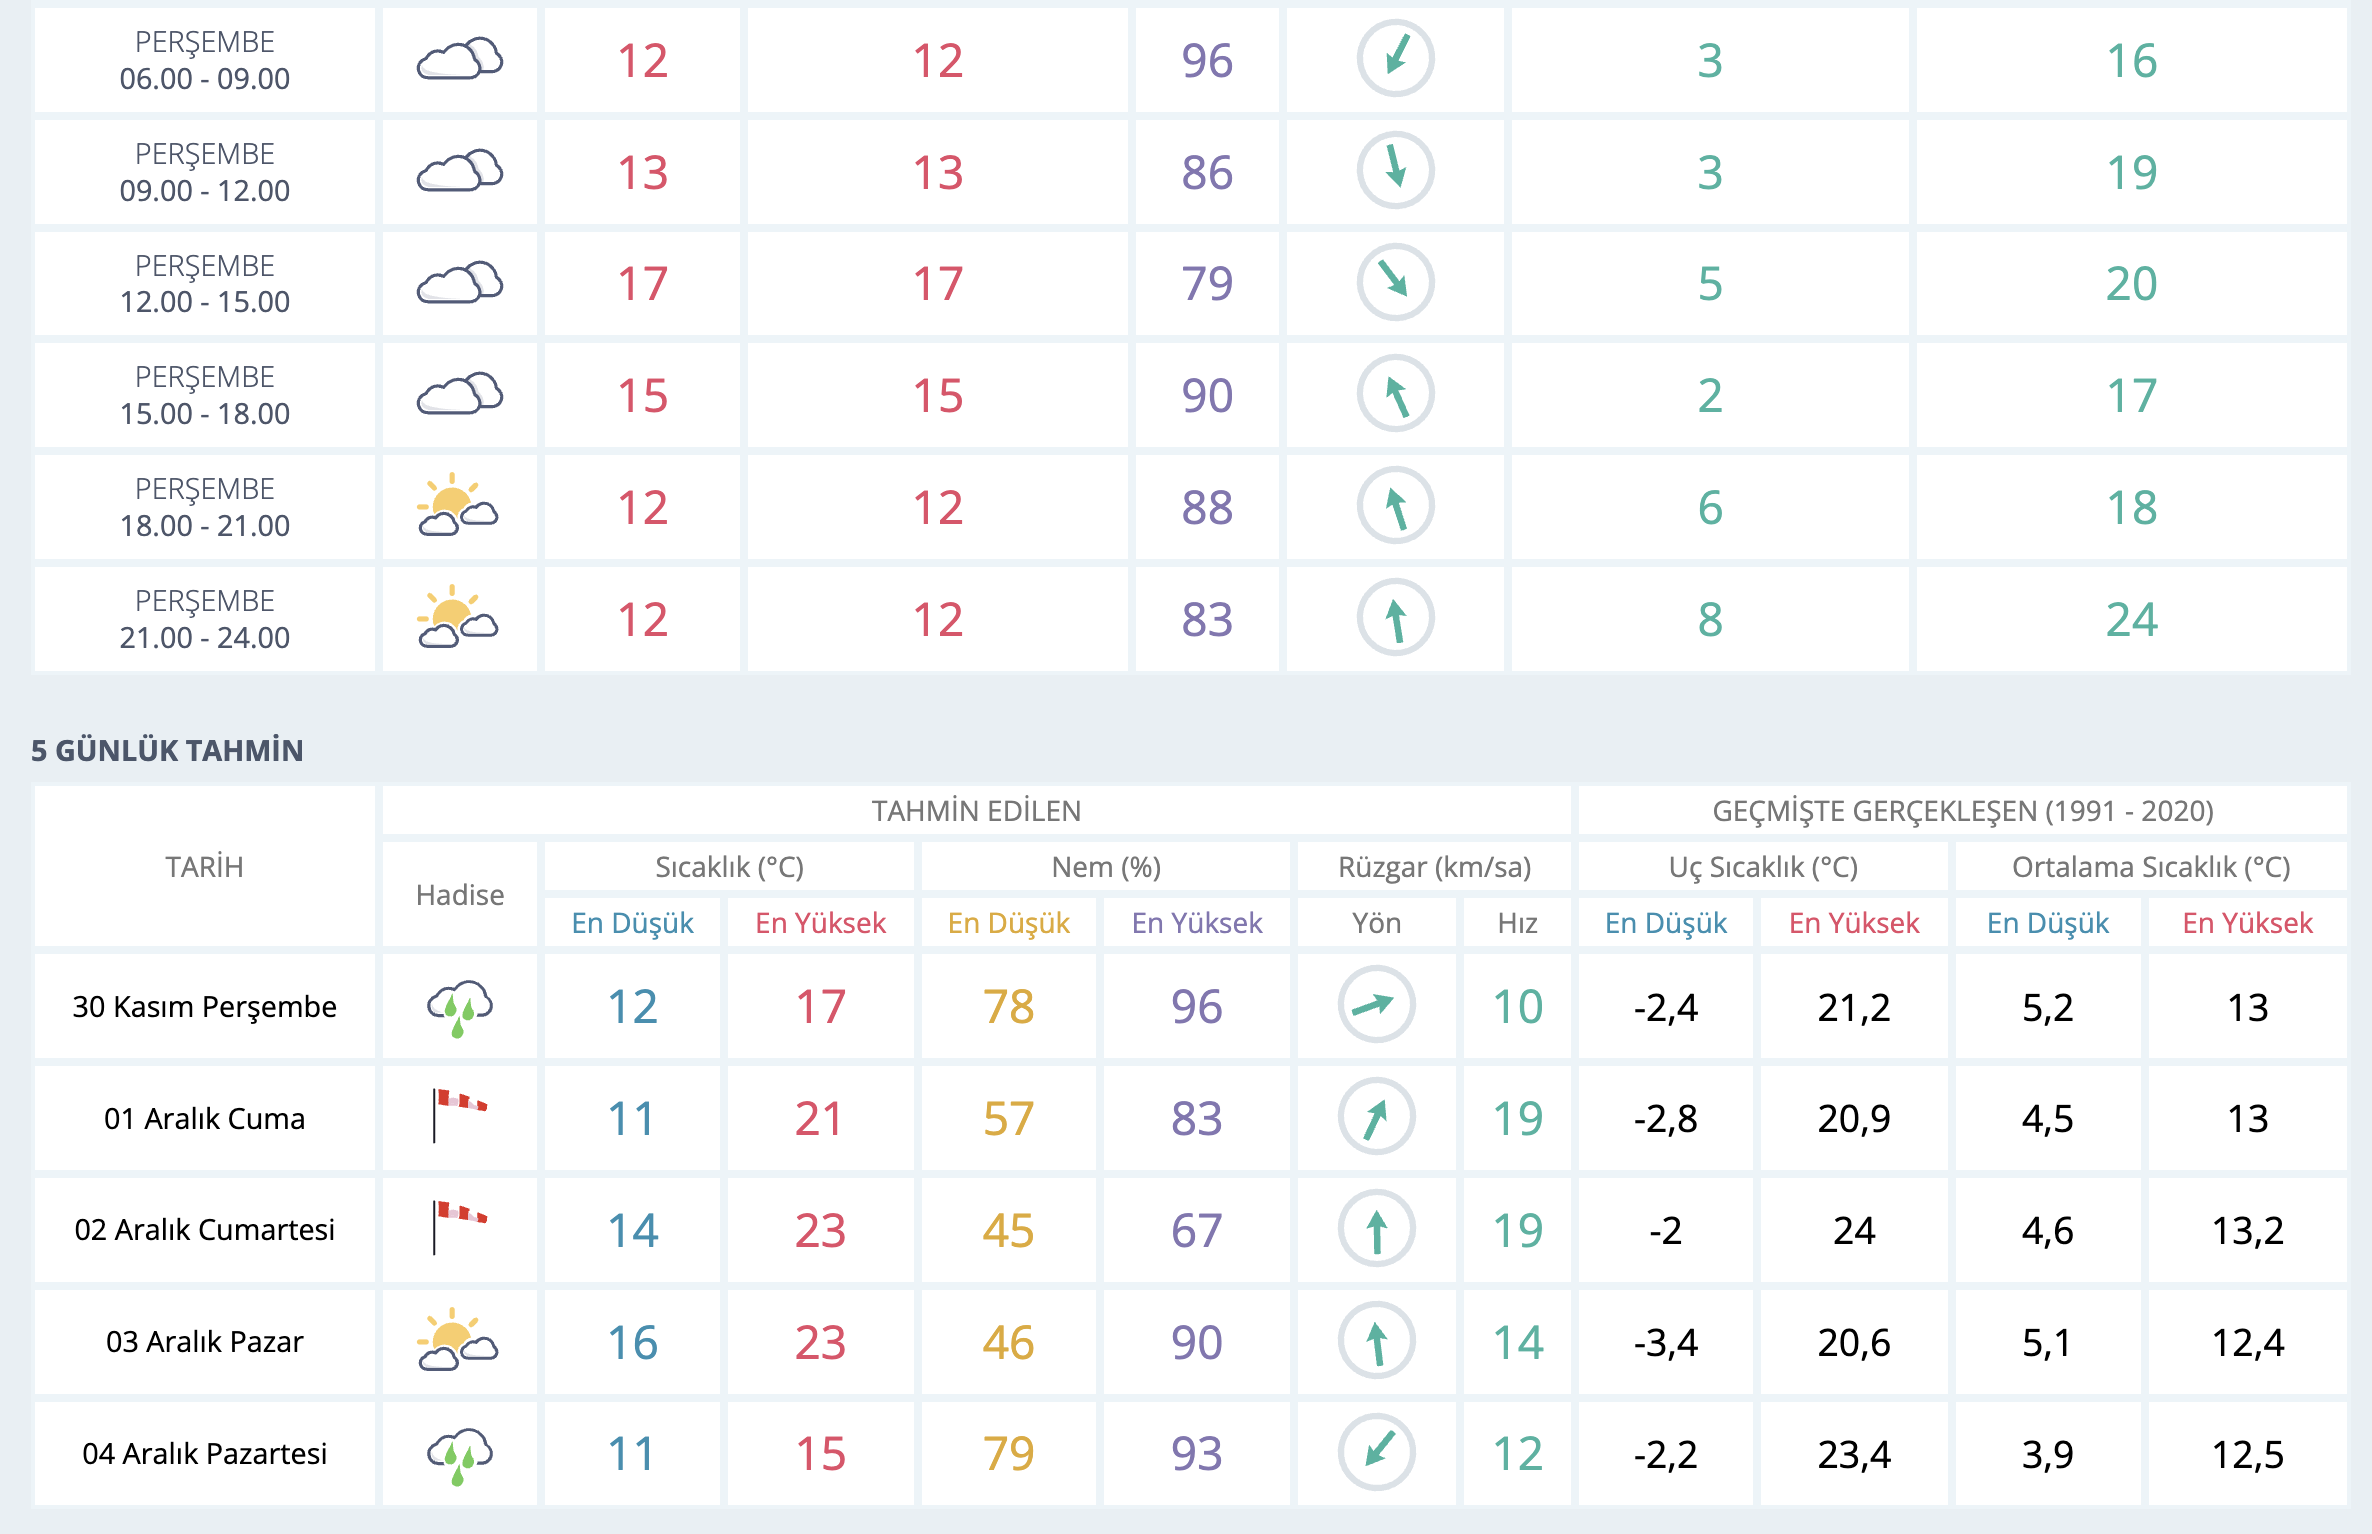Click the partly sunny icon for 03 Aralık Pazar
Screen dimensions: 2372x1534
[458, 1340]
